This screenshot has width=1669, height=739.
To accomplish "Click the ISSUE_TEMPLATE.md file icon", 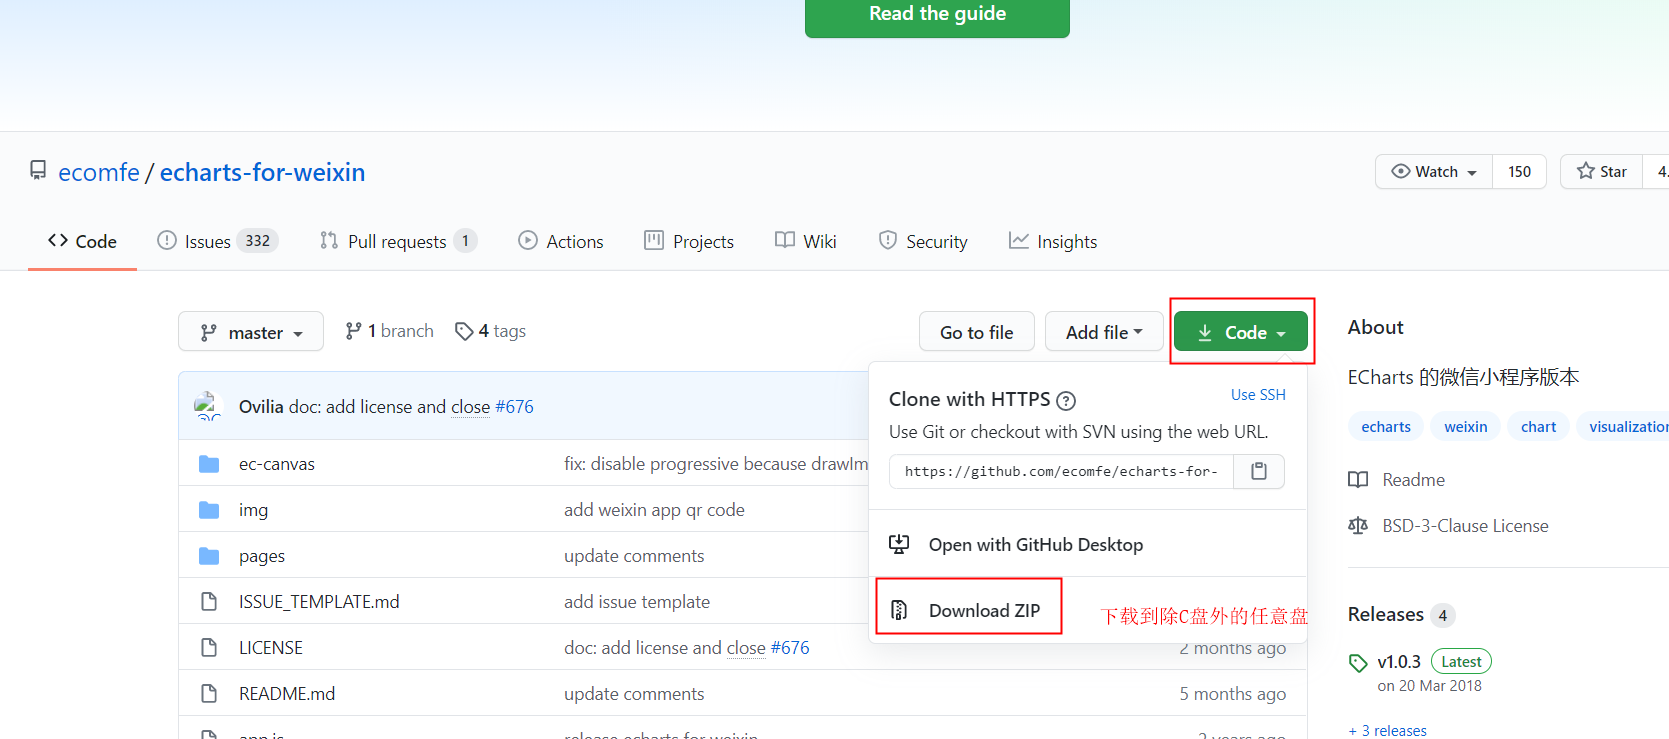I will point(209,602).
